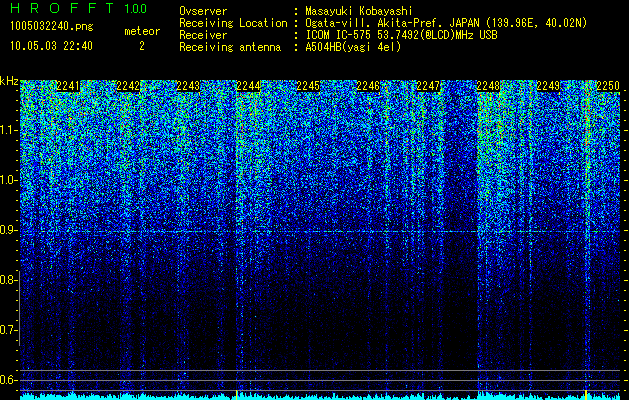Click the 0.8 frequency axis label
The image size is (629, 400).
(9, 280)
